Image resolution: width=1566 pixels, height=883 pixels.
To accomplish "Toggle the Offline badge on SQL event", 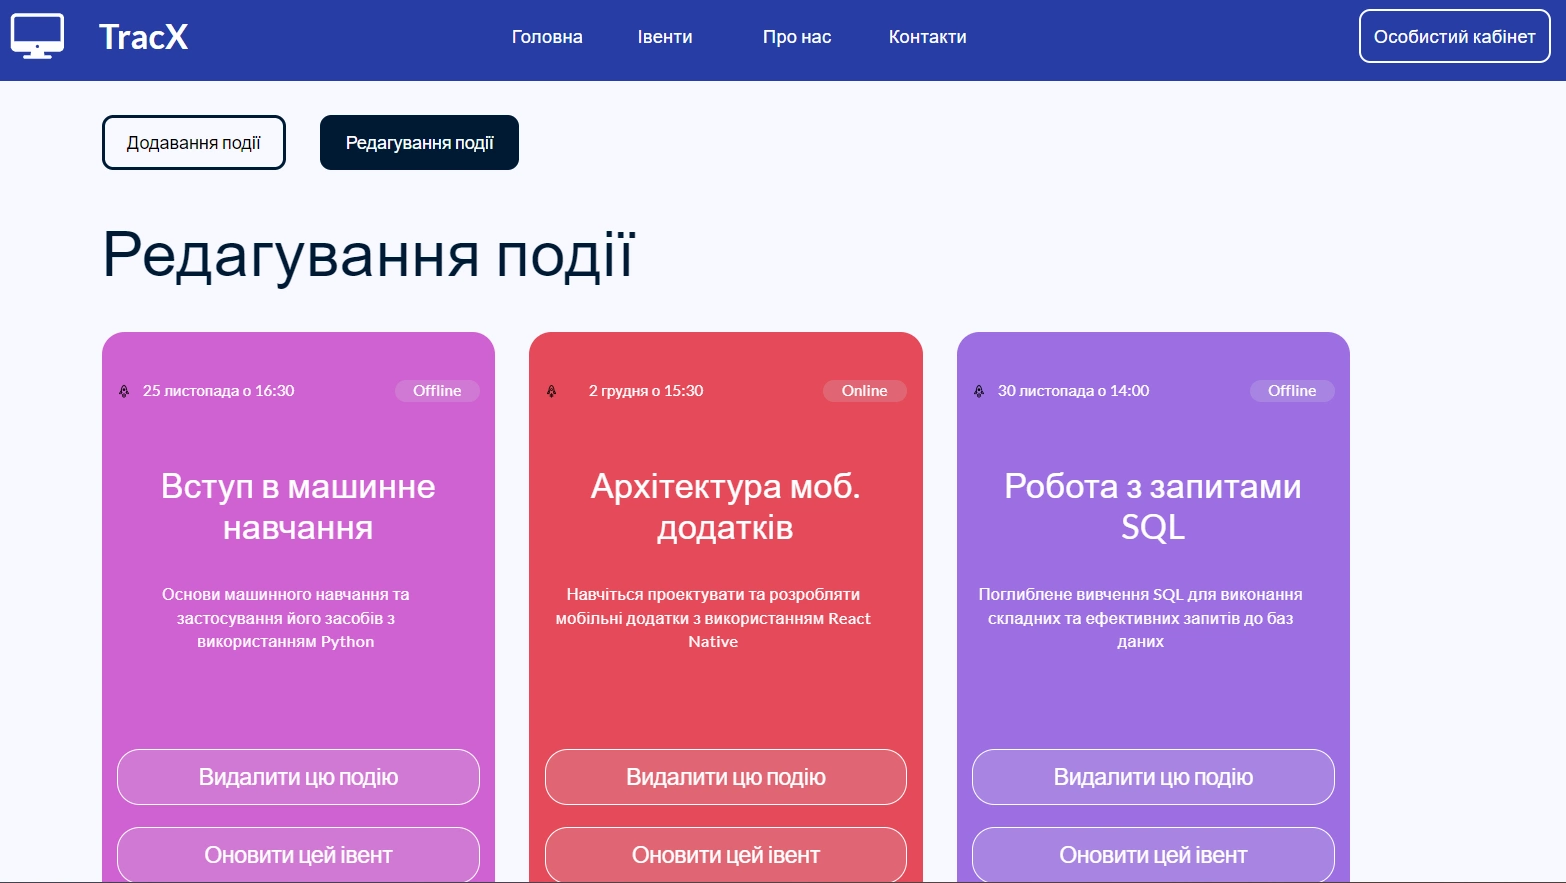I will [x=1292, y=391].
